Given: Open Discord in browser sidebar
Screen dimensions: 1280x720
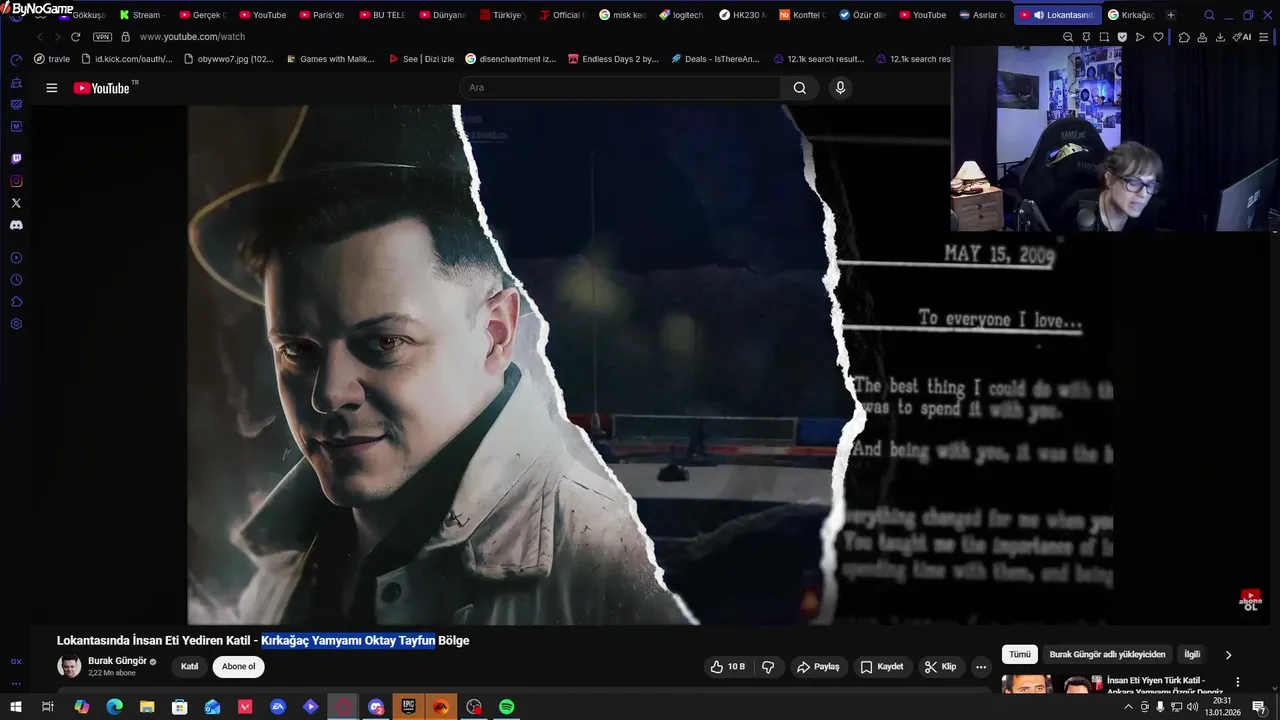Looking at the screenshot, I should click(16, 225).
